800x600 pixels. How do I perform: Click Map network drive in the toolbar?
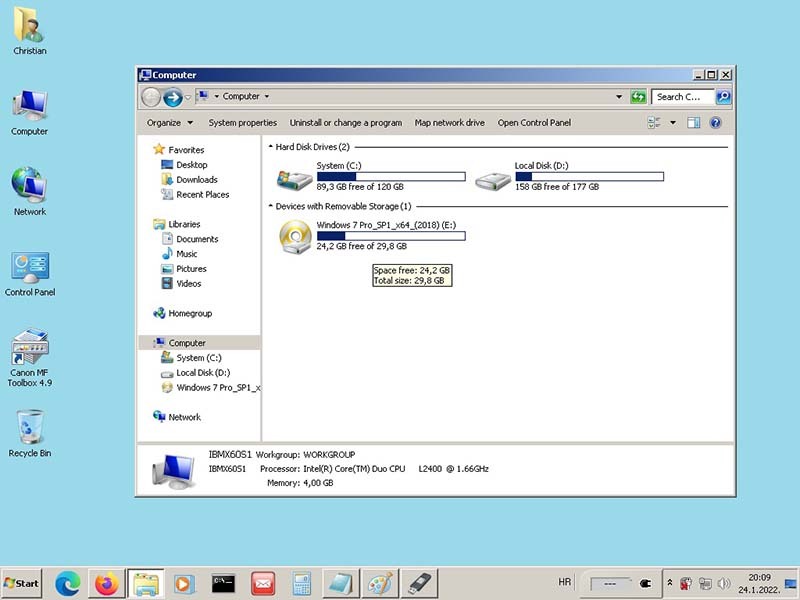(x=449, y=123)
